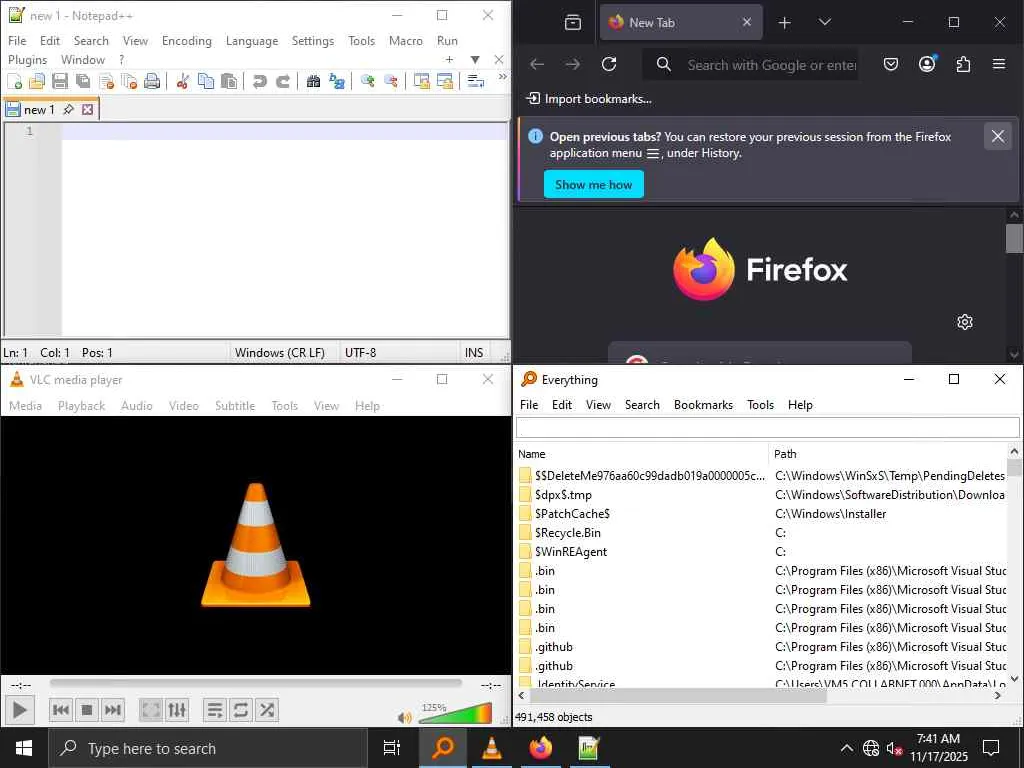Dismiss the Open previous tabs notification

(997, 136)
